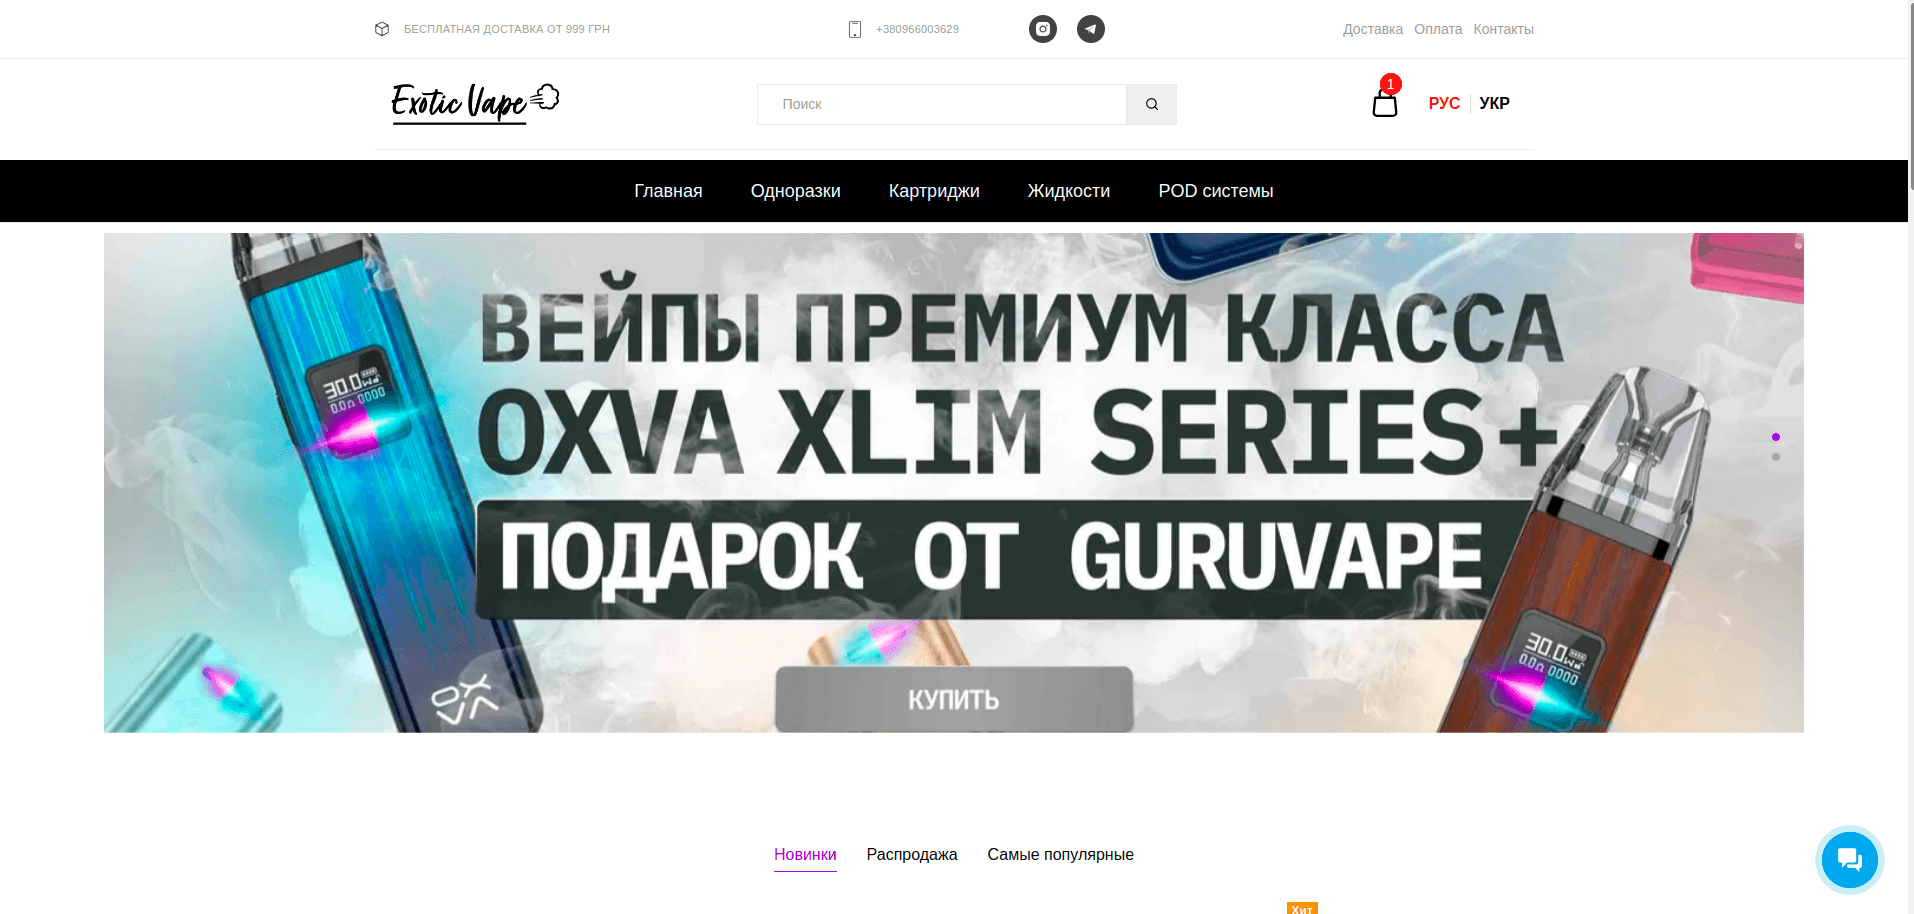Viewport: 1914px width, 914px height.
Task: Call the +380966003629 phone link
Action: pyautogui.click(x=917, y=29)
